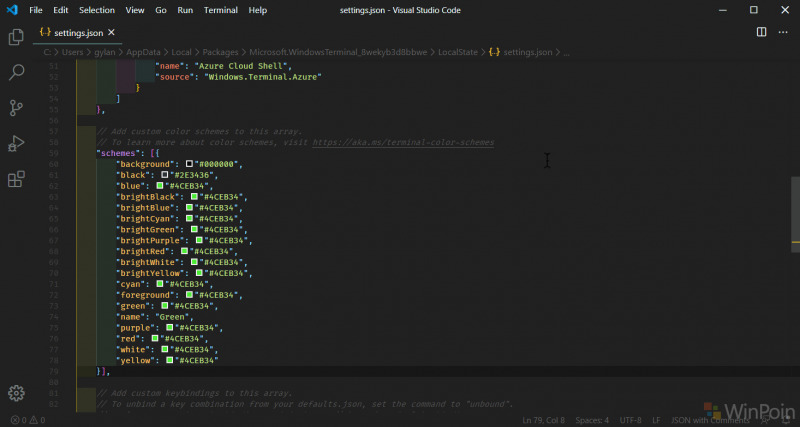Click the LocalState breadcrumb segment
This screenshot has height=427, width=800.
click(458, 52)
